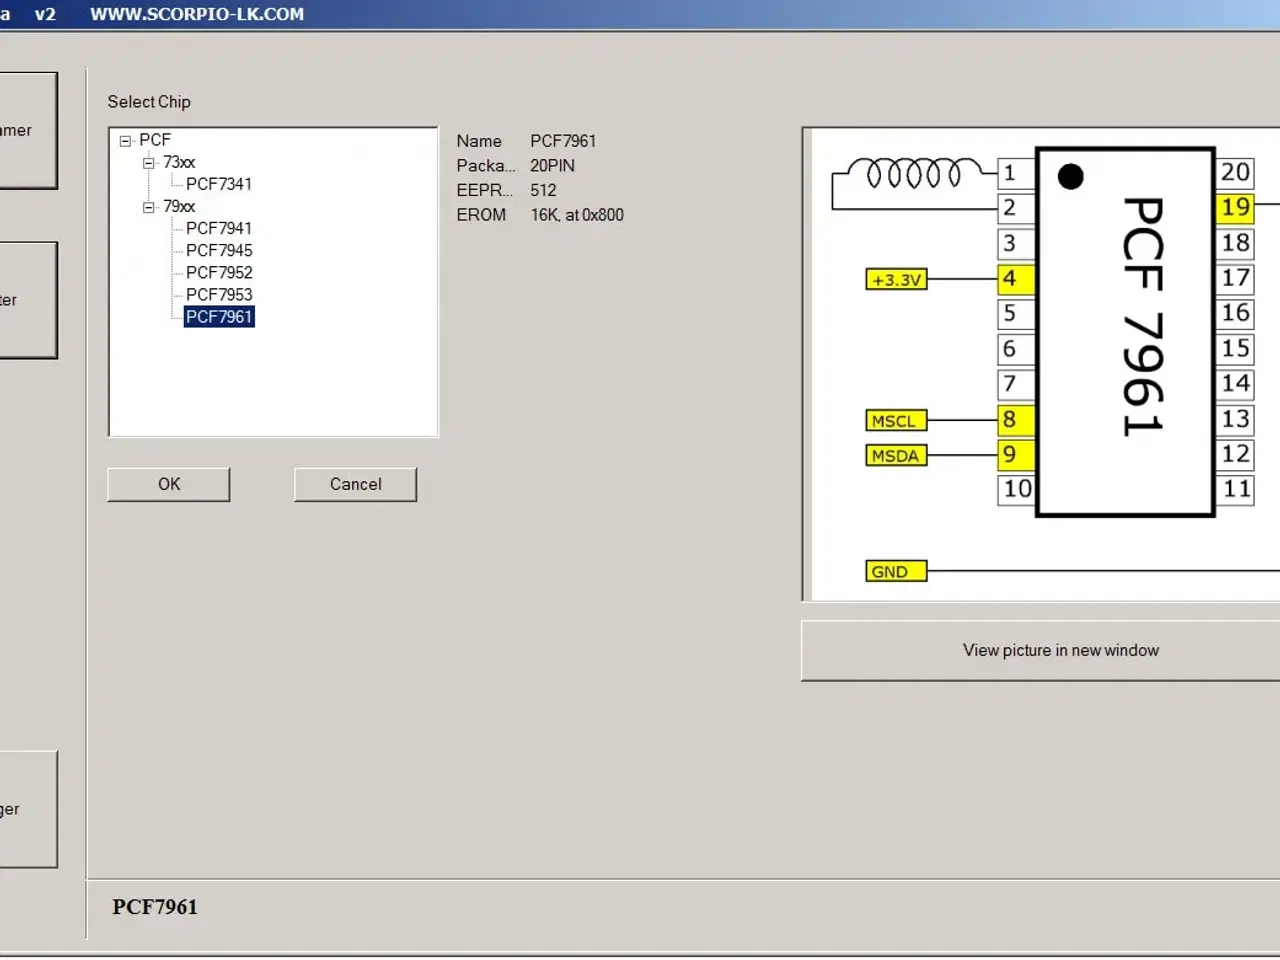
Task: Click the +3.3V pin label
Action: click(x=895, y=279)
